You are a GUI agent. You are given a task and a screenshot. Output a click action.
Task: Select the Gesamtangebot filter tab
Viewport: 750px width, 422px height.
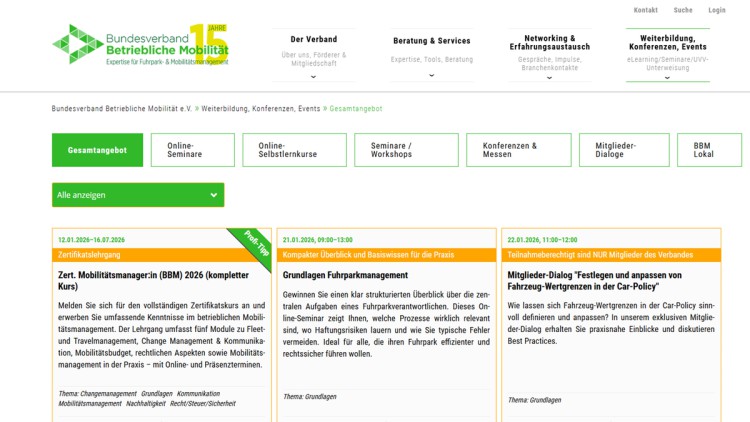coord(97,150)
